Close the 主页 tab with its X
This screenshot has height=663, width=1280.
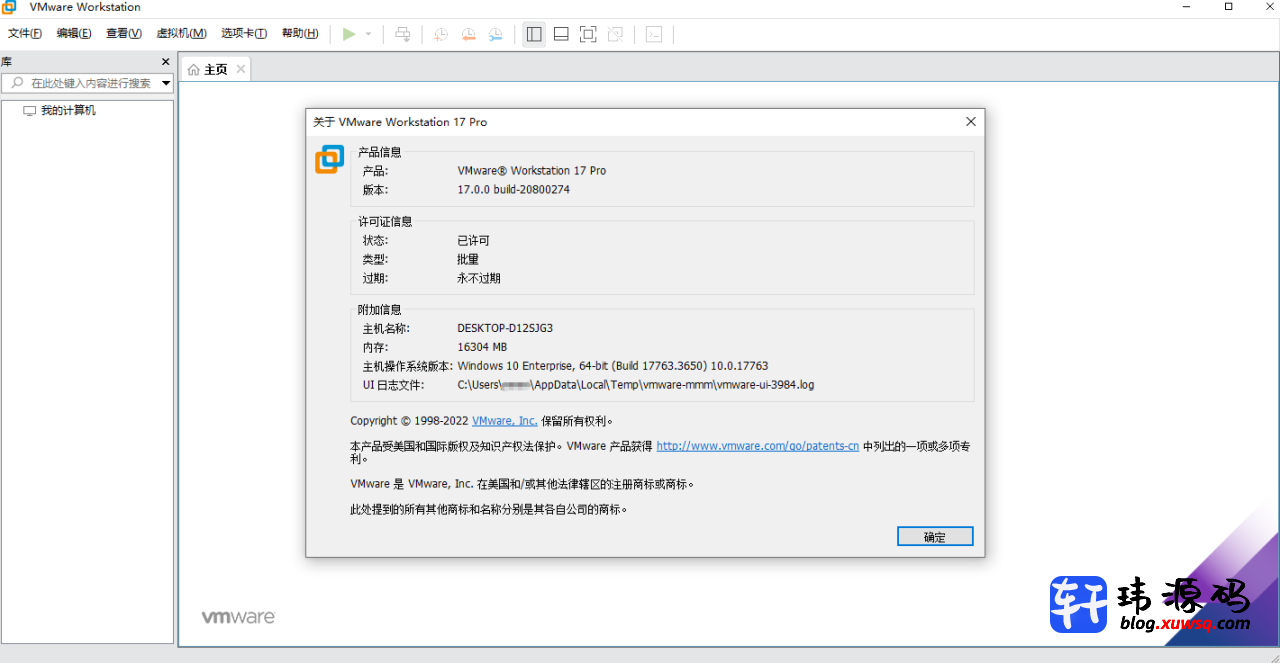coord(241,69)
